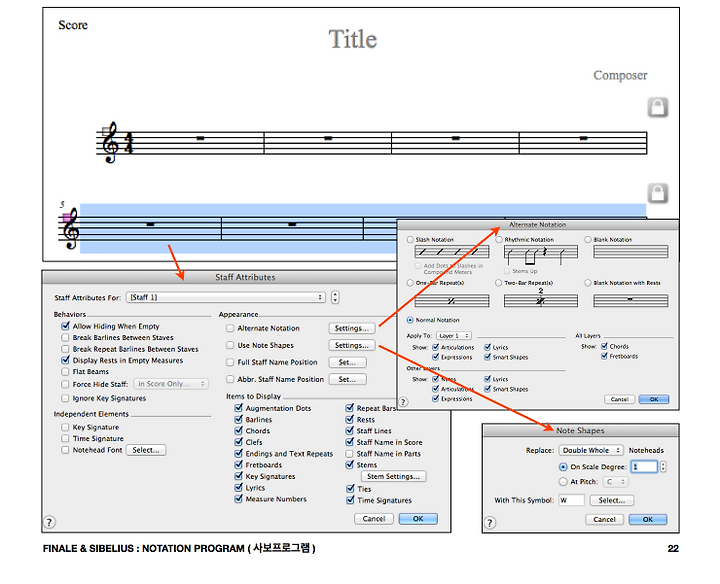Open help in Alternate Notation dialog
This screenshot has height=584, width=720.
(x=403, y=402)
